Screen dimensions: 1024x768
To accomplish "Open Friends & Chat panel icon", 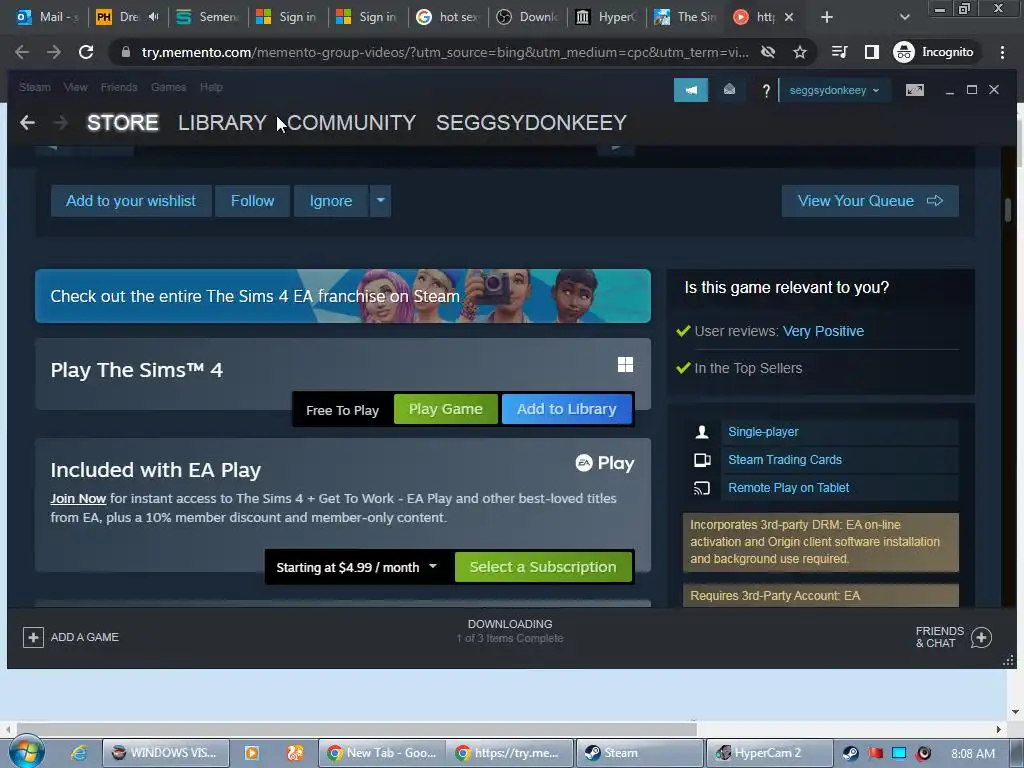I will 981,637.
